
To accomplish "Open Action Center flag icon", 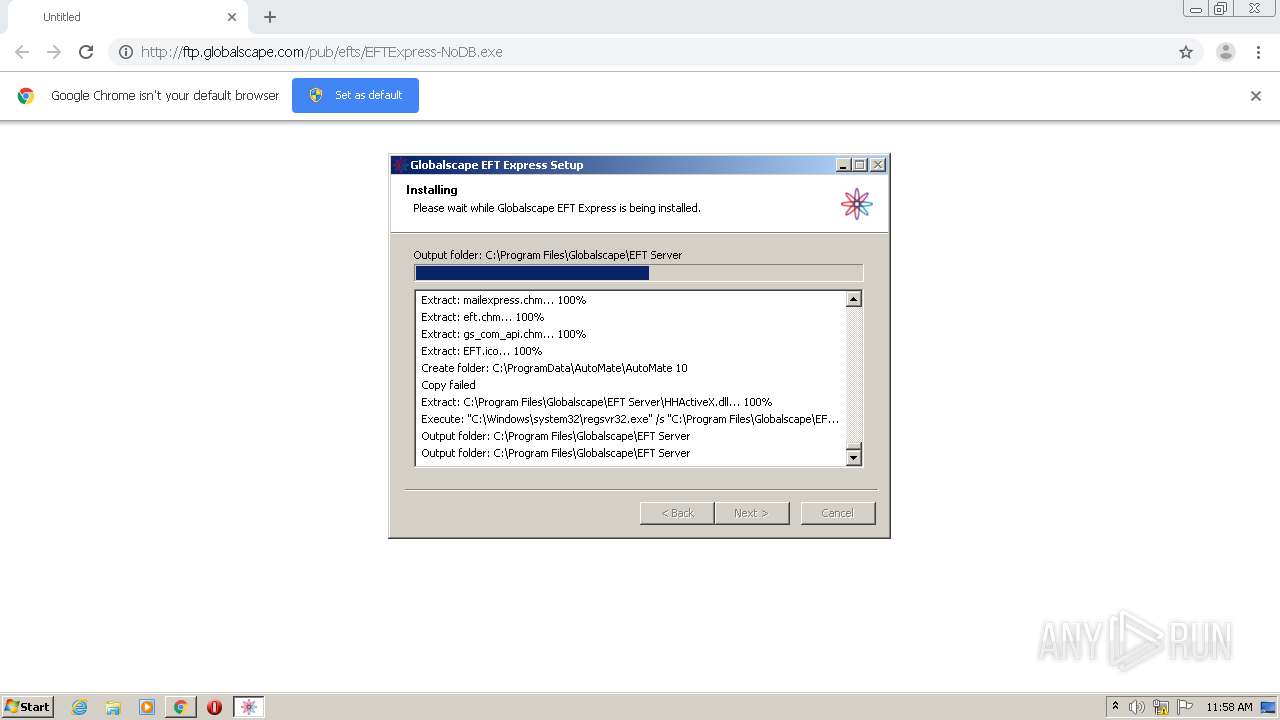I will click(x=1185, y=707).
